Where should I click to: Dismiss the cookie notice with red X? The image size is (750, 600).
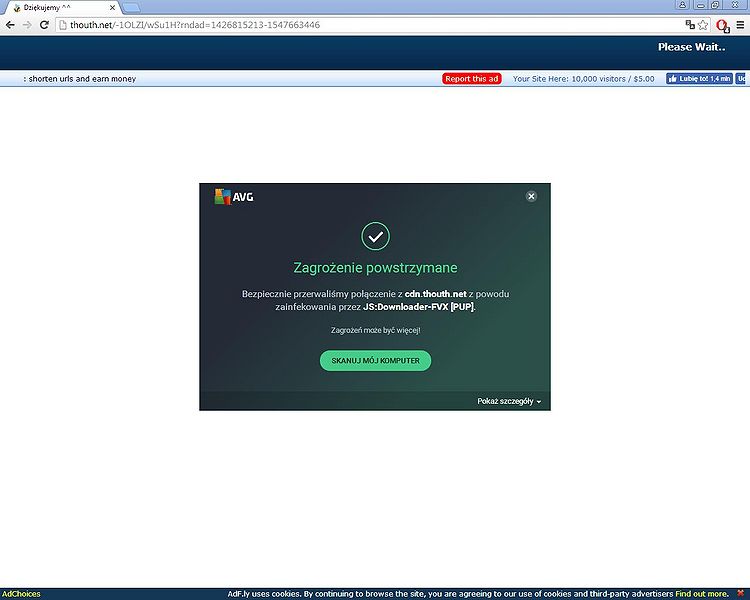click(x=740, y=594)
